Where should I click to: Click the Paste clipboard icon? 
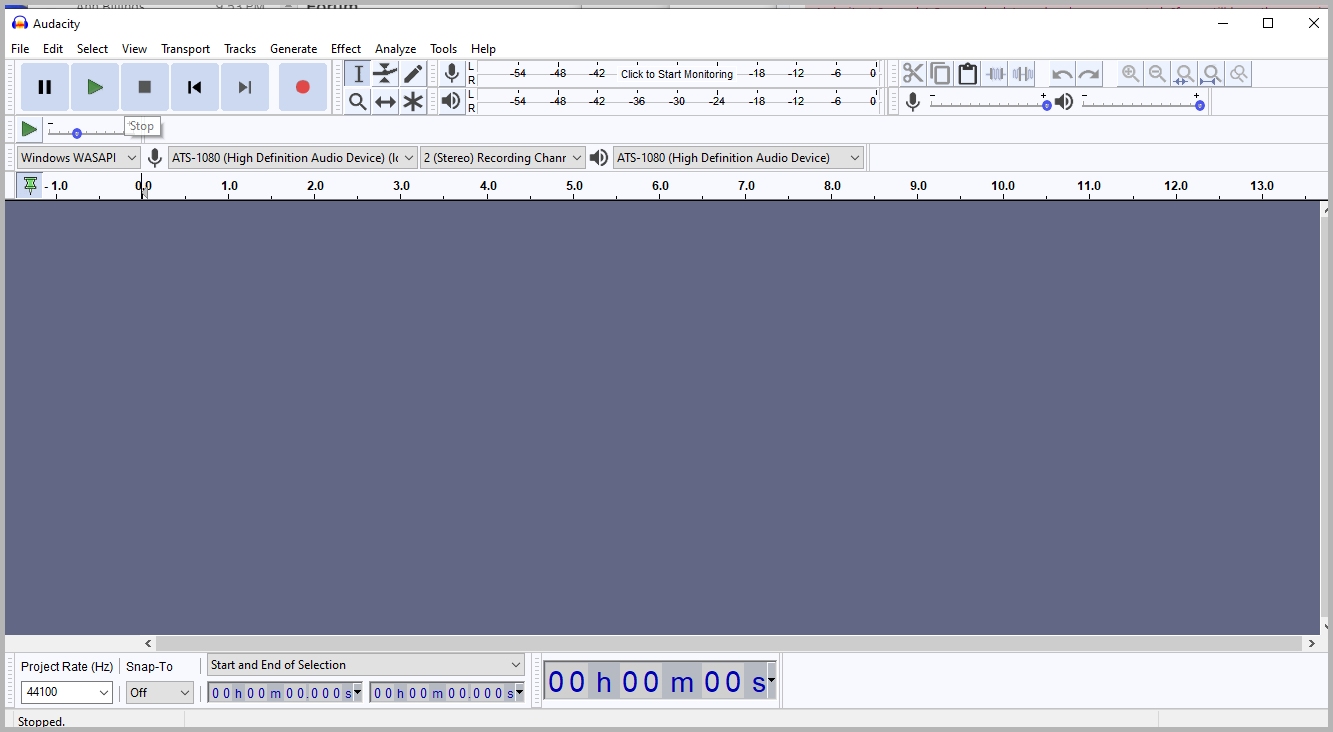click(x=967, y=74)
